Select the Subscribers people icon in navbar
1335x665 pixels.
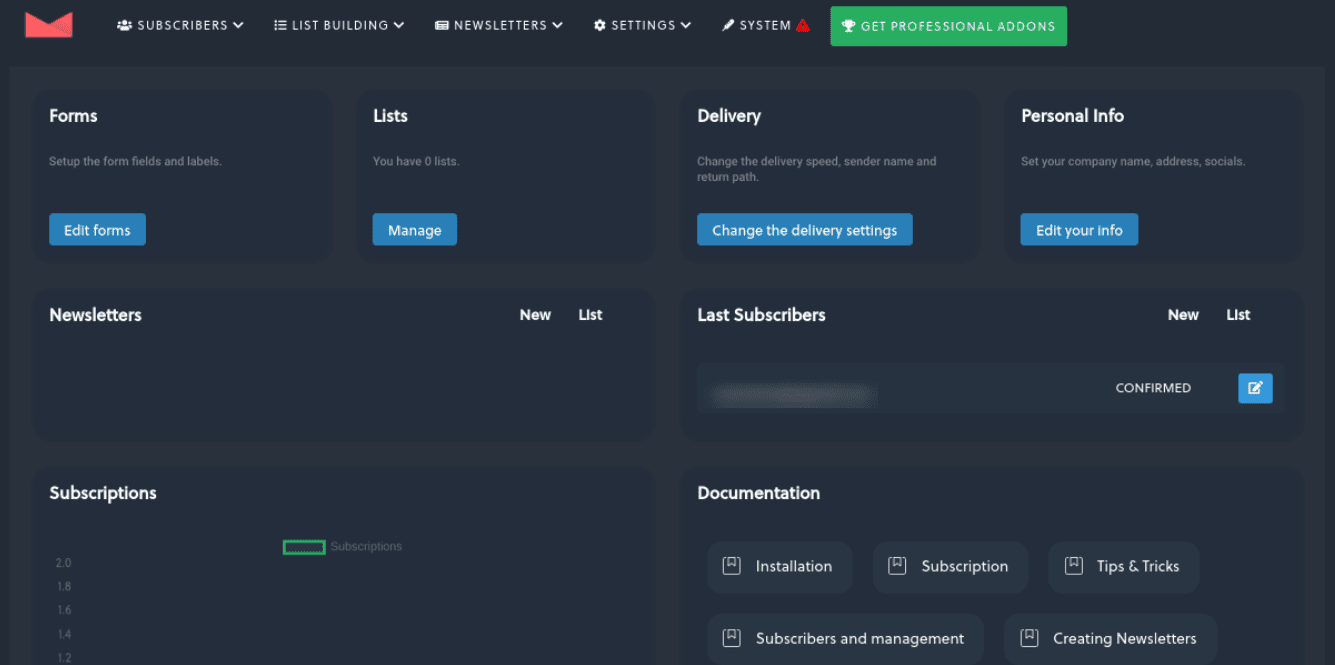click(125, 25)
